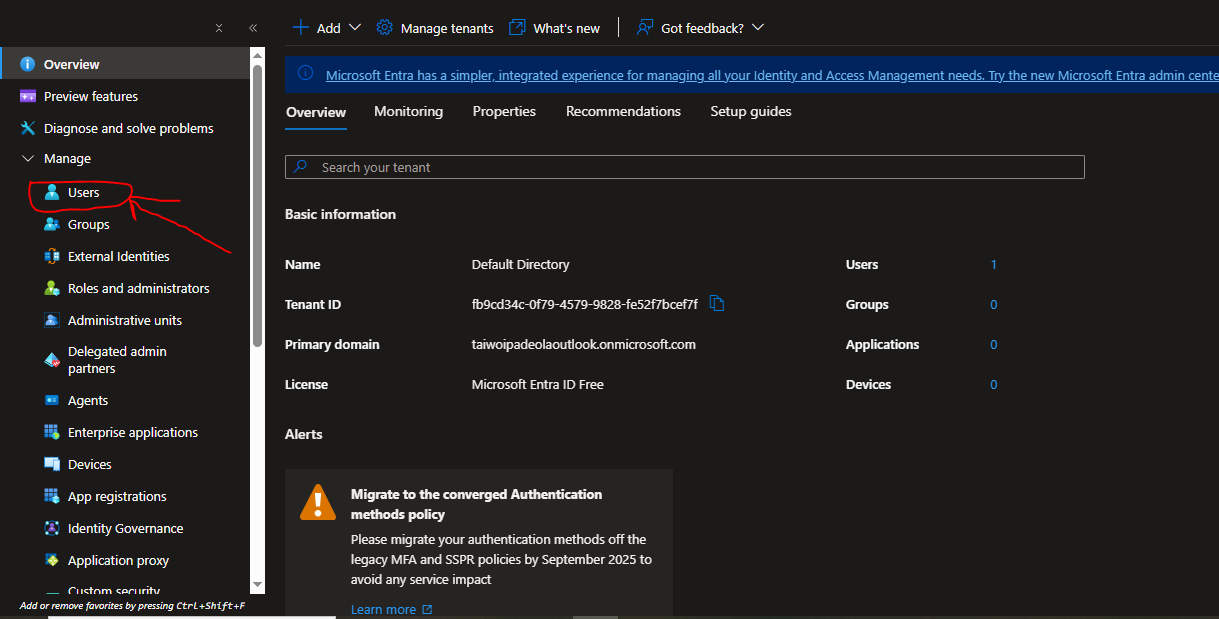The image size is (1219, 619).
Task: Copy the Tenant ID to clipboard
Action: coord(716,303)
